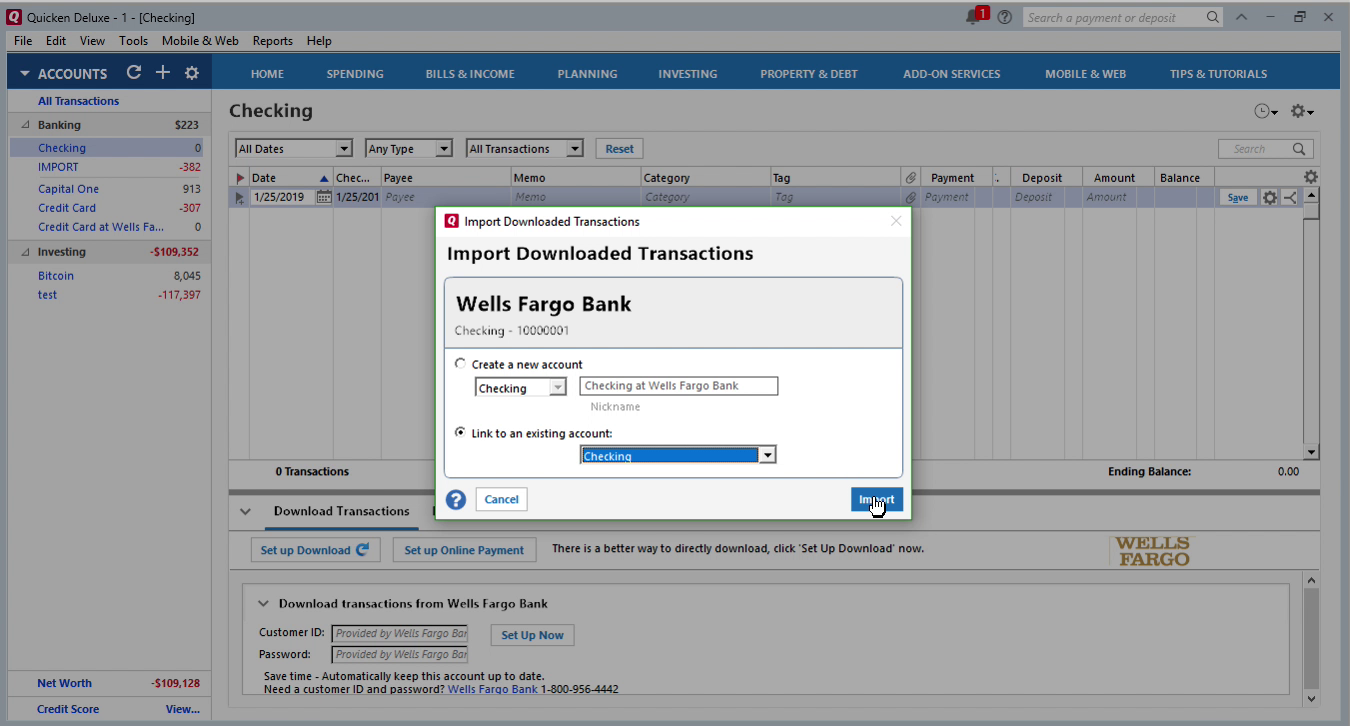Select Capital One account in sidebar

68,189
